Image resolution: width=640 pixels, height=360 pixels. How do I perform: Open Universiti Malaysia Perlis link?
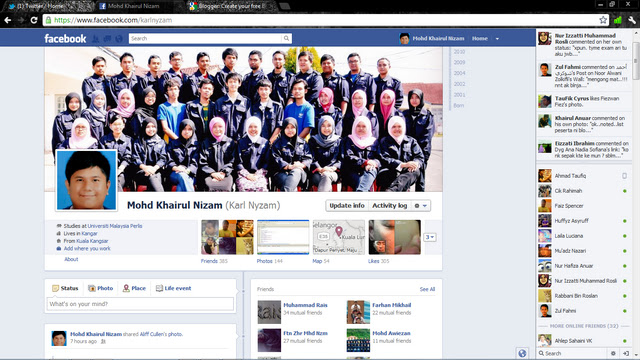[115, 226]
